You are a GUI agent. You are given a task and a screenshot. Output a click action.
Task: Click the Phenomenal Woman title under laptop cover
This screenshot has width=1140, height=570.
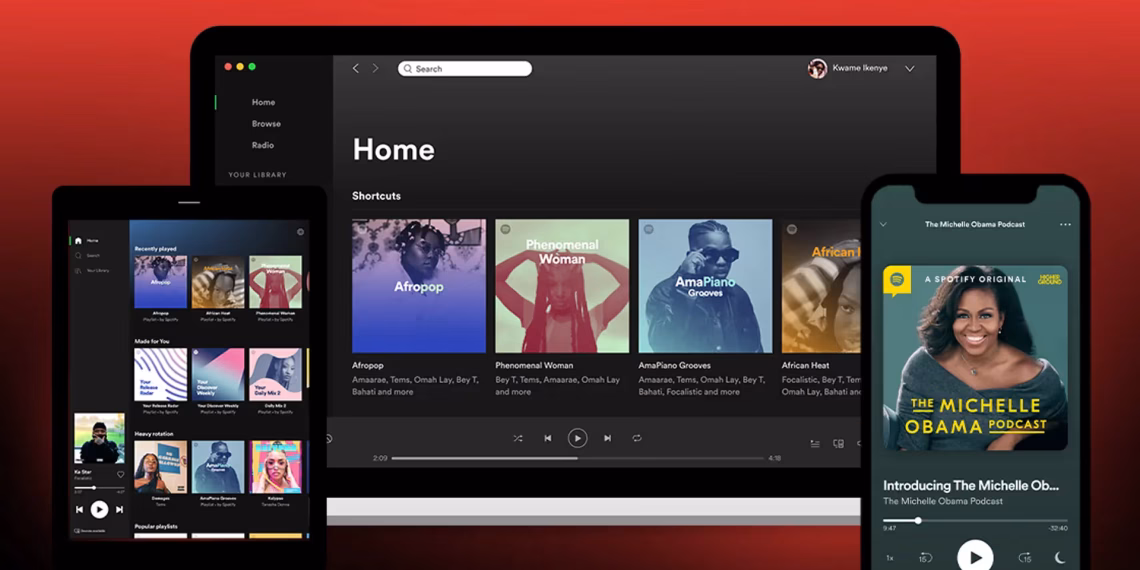tap(534, 366)
